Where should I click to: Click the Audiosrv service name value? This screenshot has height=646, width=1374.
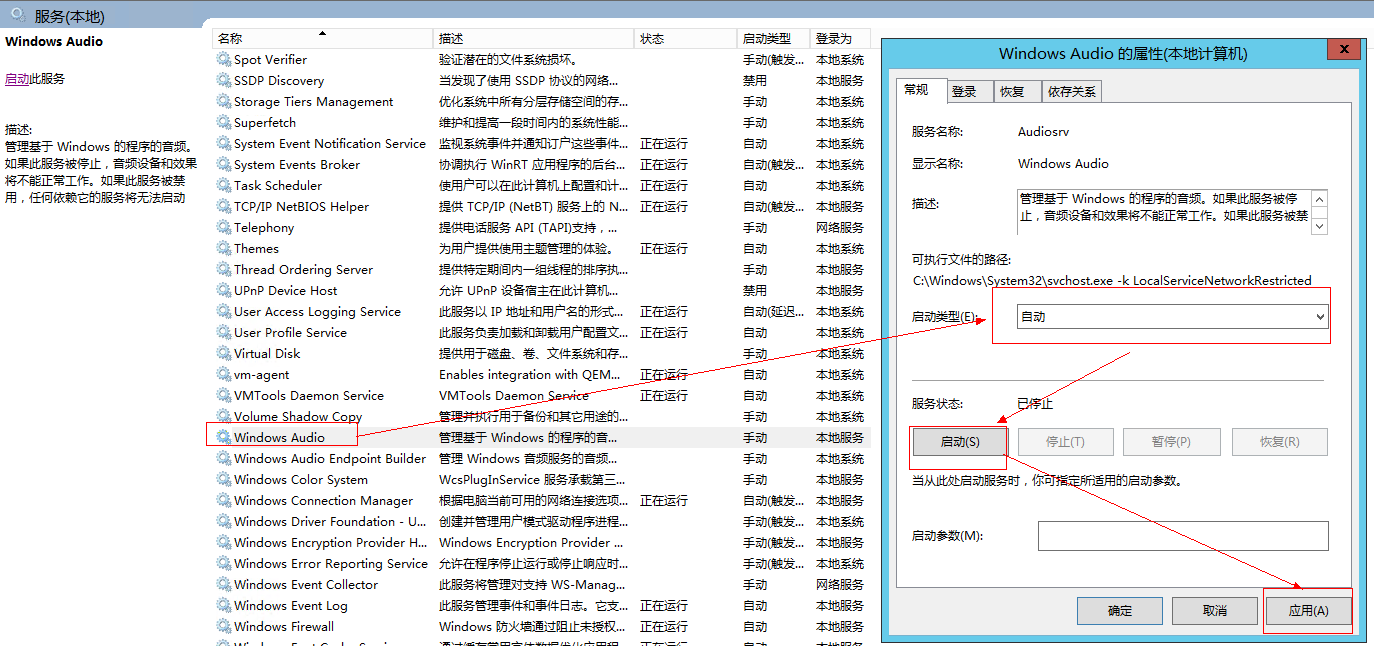pyautogui.click(x=1044, y=132)
